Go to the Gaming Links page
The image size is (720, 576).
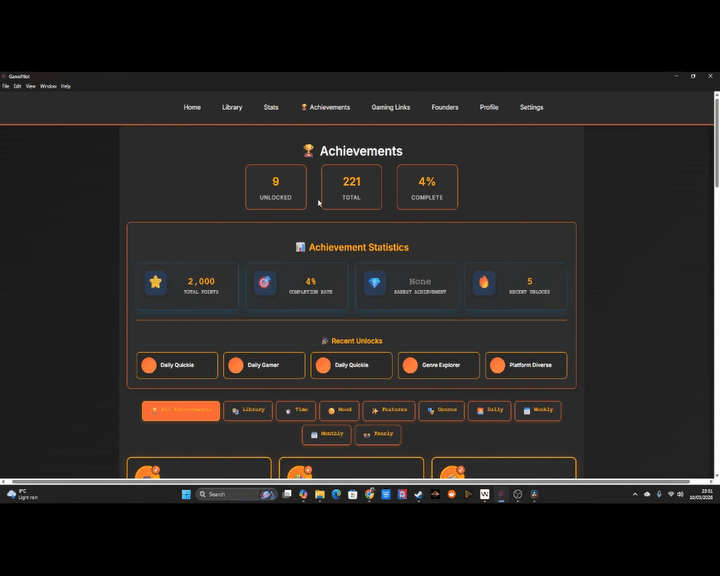tap(391, 108)
